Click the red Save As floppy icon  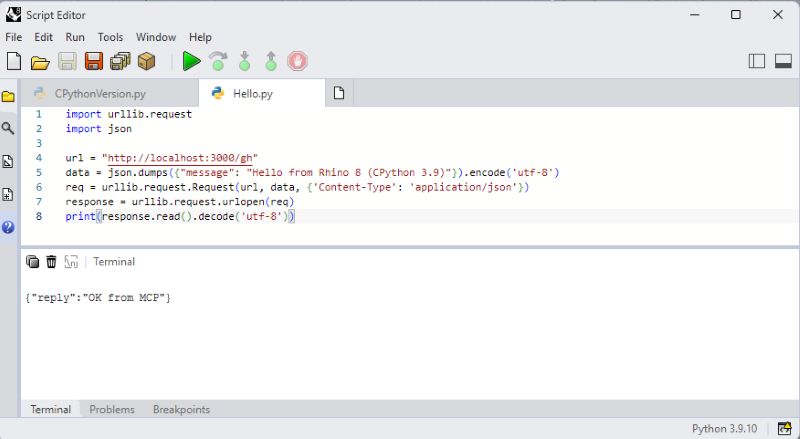point(93,61)
